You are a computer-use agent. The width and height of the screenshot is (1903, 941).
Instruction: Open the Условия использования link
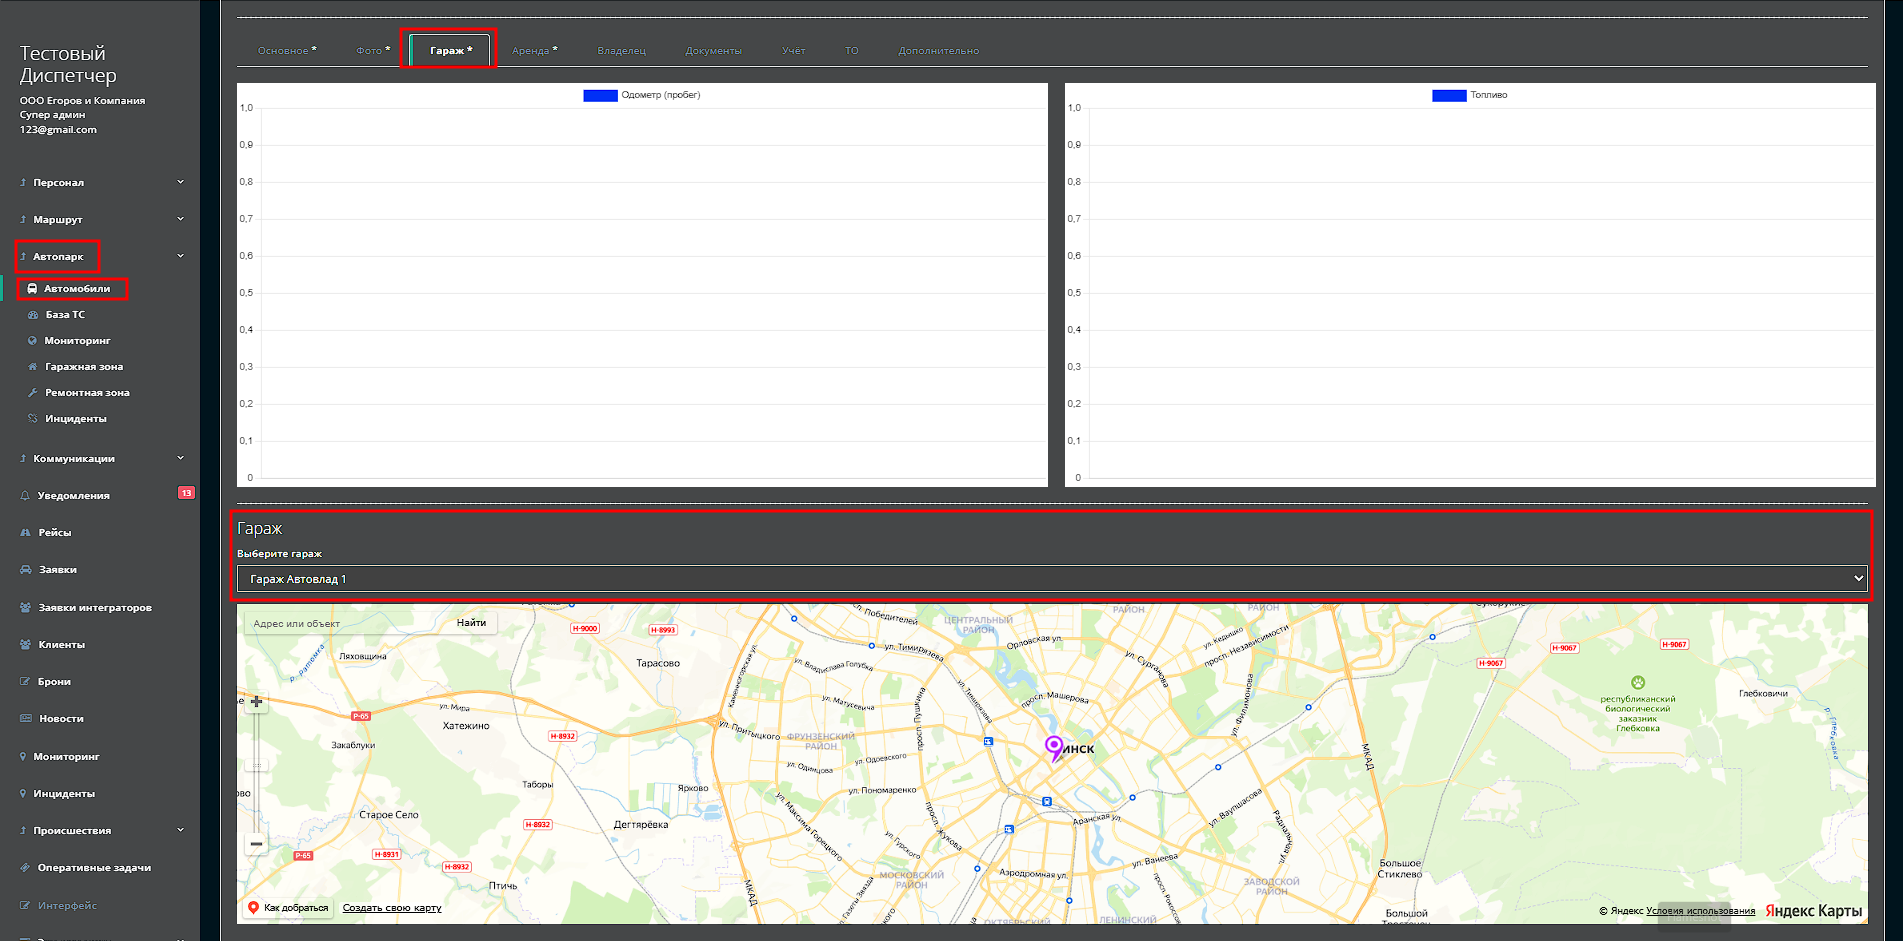[x=1700, y=911]
